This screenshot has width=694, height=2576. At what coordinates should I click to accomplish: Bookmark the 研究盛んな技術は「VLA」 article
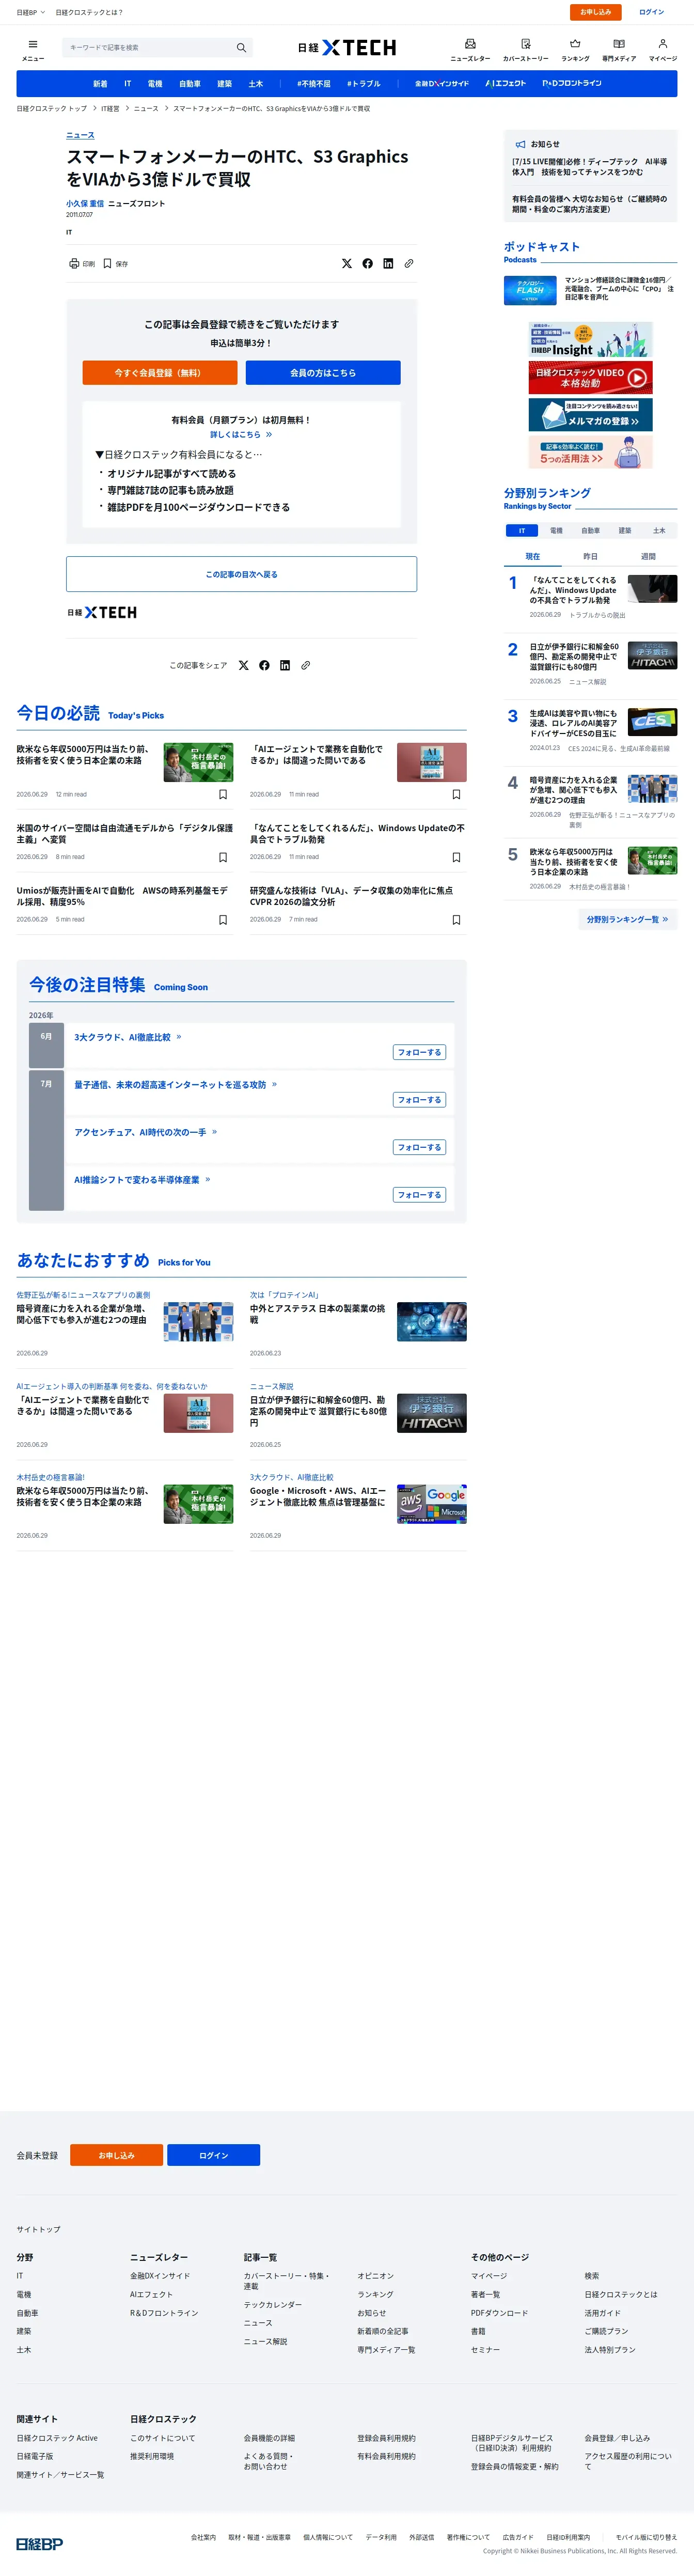click(x=457, y=920)
